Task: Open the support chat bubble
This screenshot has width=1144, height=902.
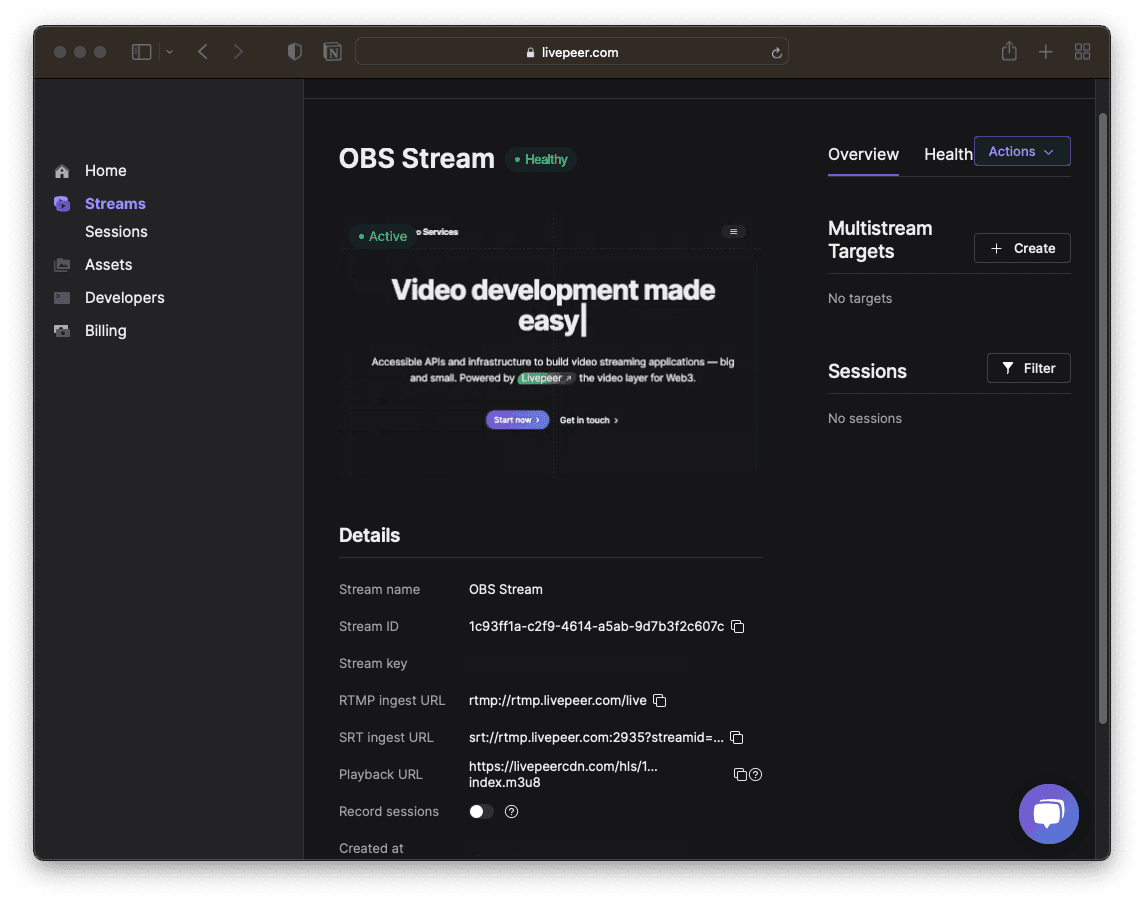Action: (x=1048, y=814)
